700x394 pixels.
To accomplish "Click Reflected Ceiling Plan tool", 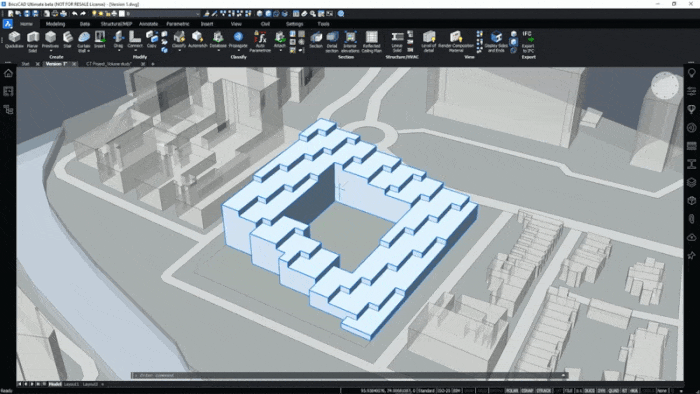I will click(371, 41).
